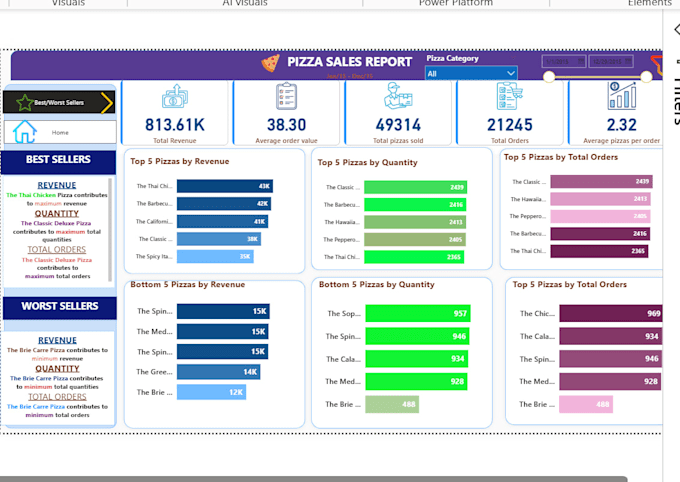Click REVENUE heading under Best Sellers
The width and height of the screenshot is (680, 482).
(57, 185)
